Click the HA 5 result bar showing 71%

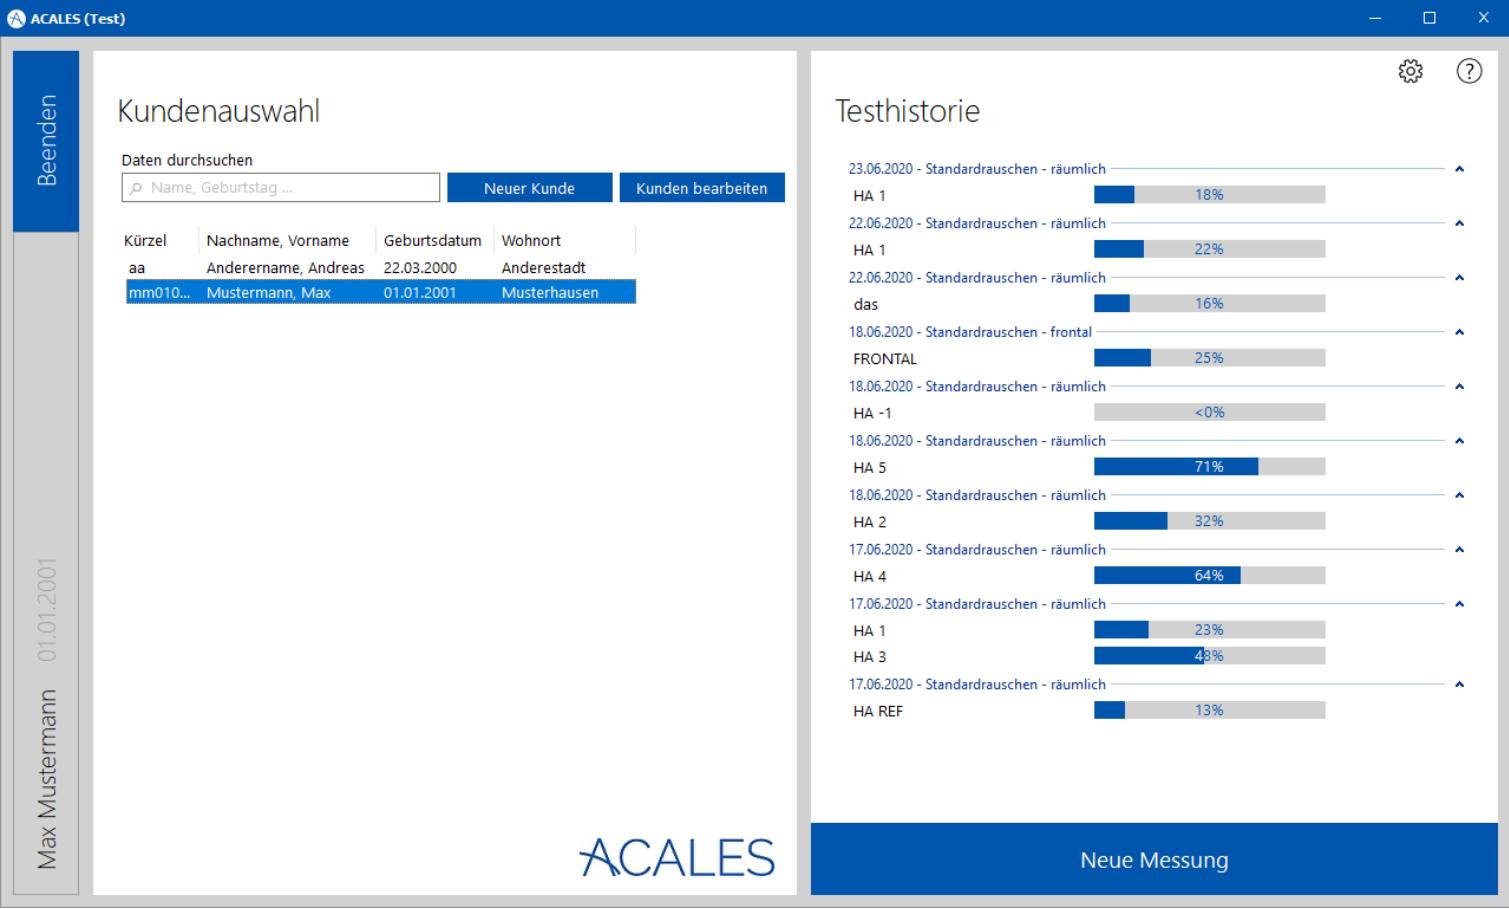point(1208,467)
